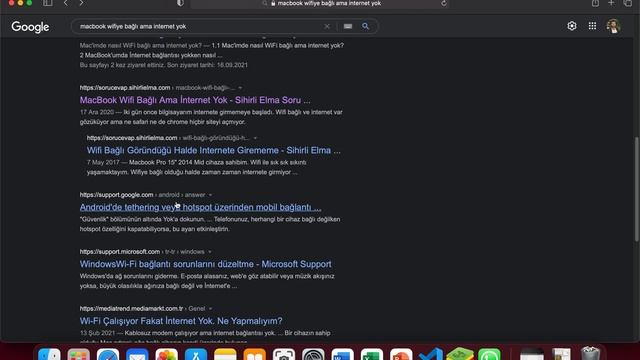Toggle the Safari sidebar button
This screenshot has height=360, width=640.
point(47,3)
